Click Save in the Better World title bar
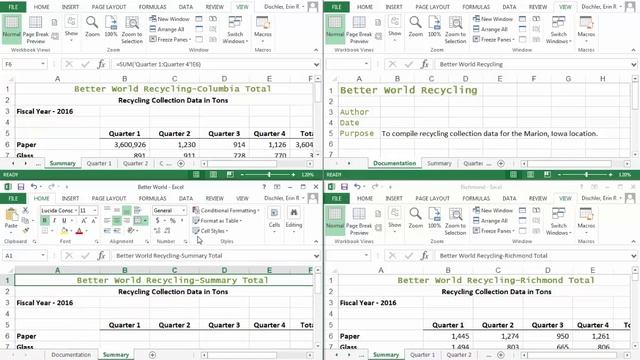Image resolution: width=640 pixels, height=360 pixels. (x=20, y=187)
